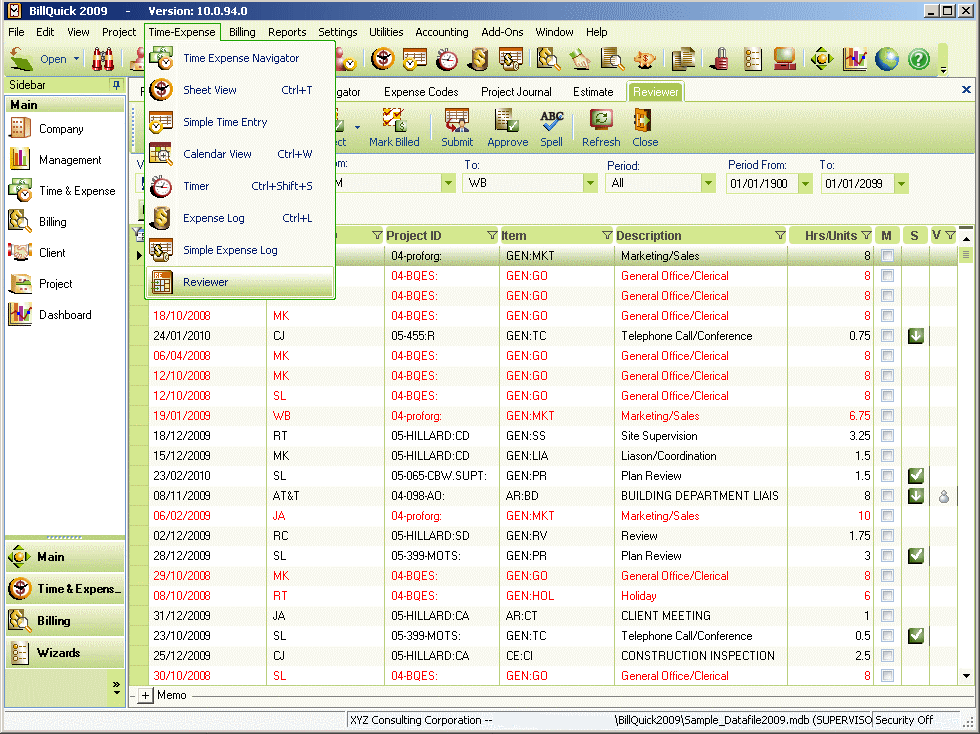Click the Refresh button
The height and width of the screenshot is (734, 980).
[x=601, y=128]
